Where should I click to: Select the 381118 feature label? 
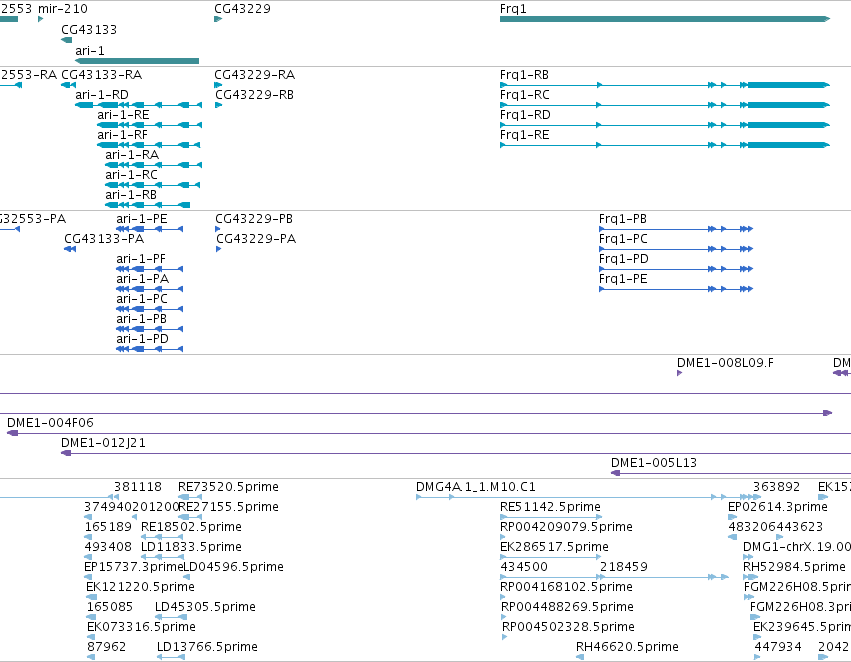[138, 487]
